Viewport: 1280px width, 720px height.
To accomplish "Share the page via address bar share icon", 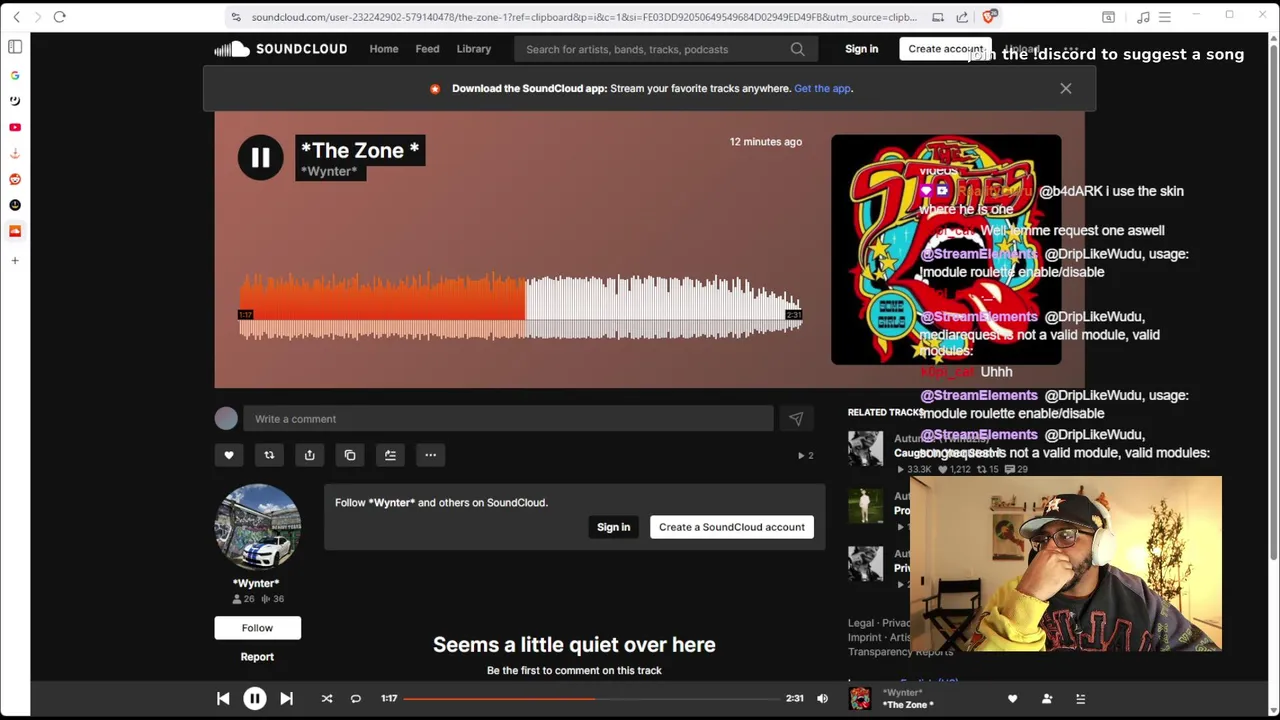I will (x=962, y=17).
